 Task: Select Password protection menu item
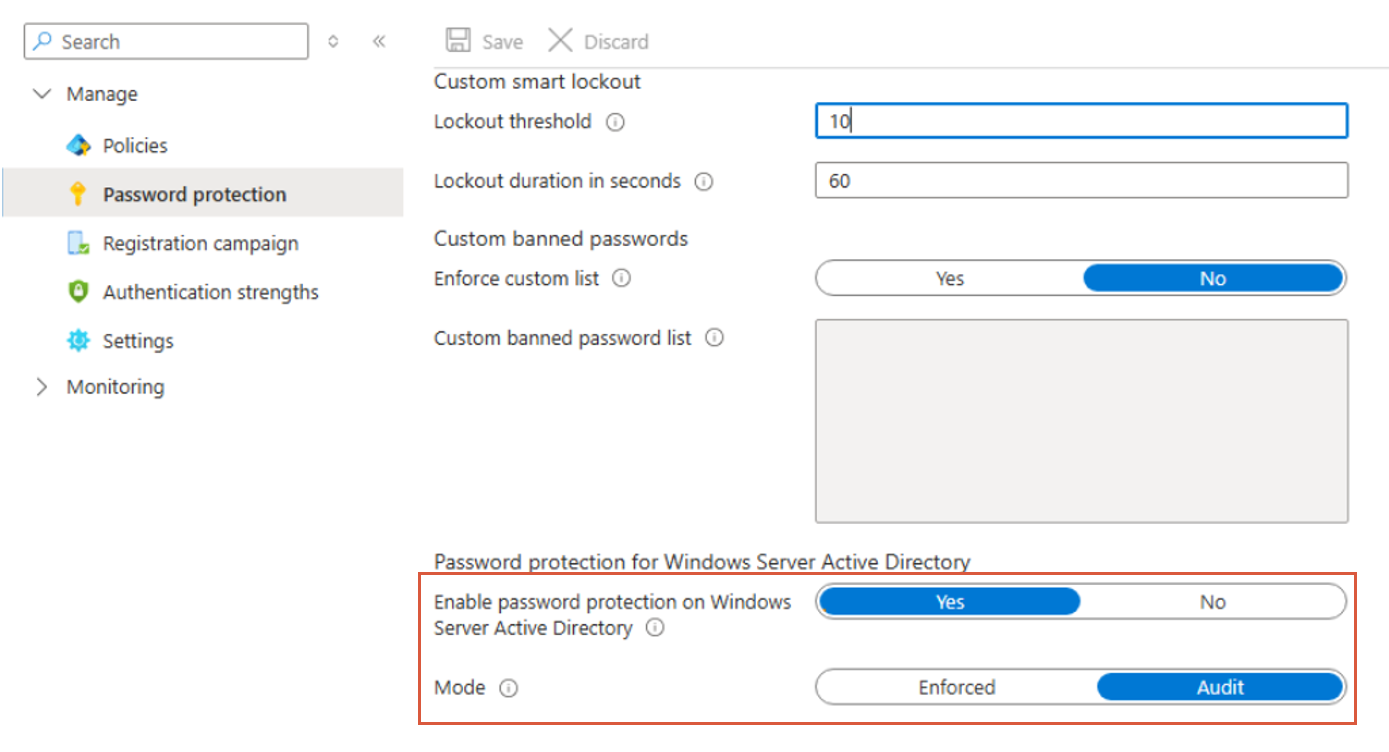click(x=203, y=194)
